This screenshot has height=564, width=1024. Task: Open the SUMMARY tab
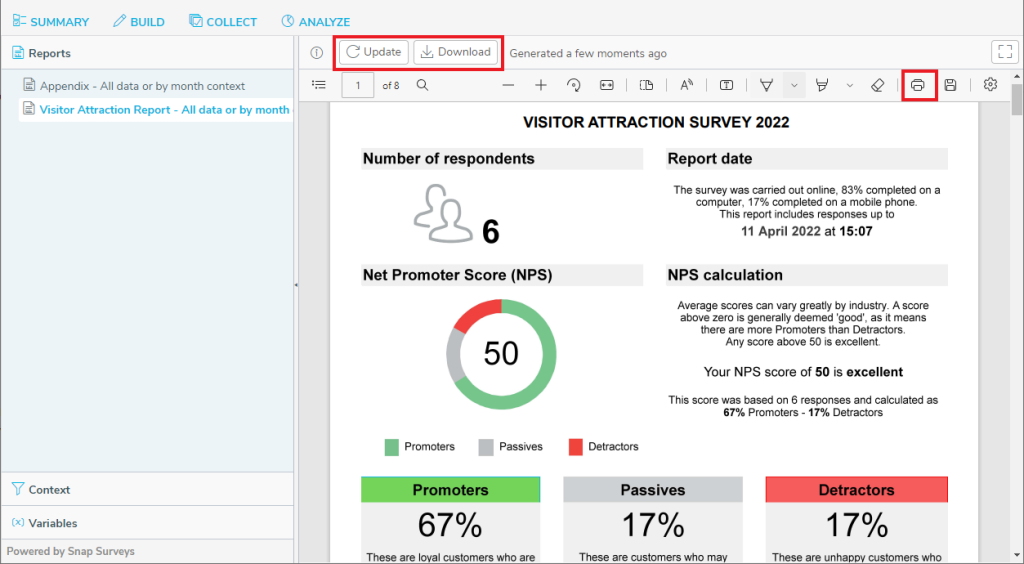[51, 22]
